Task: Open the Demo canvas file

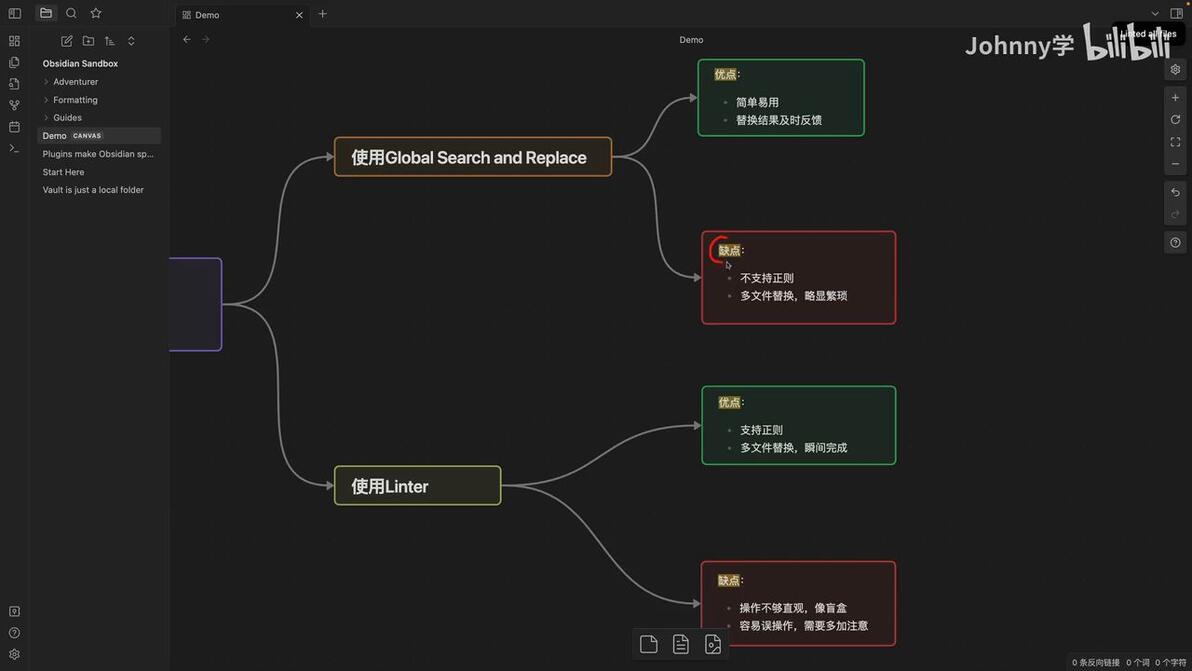Action: (99, 135)
